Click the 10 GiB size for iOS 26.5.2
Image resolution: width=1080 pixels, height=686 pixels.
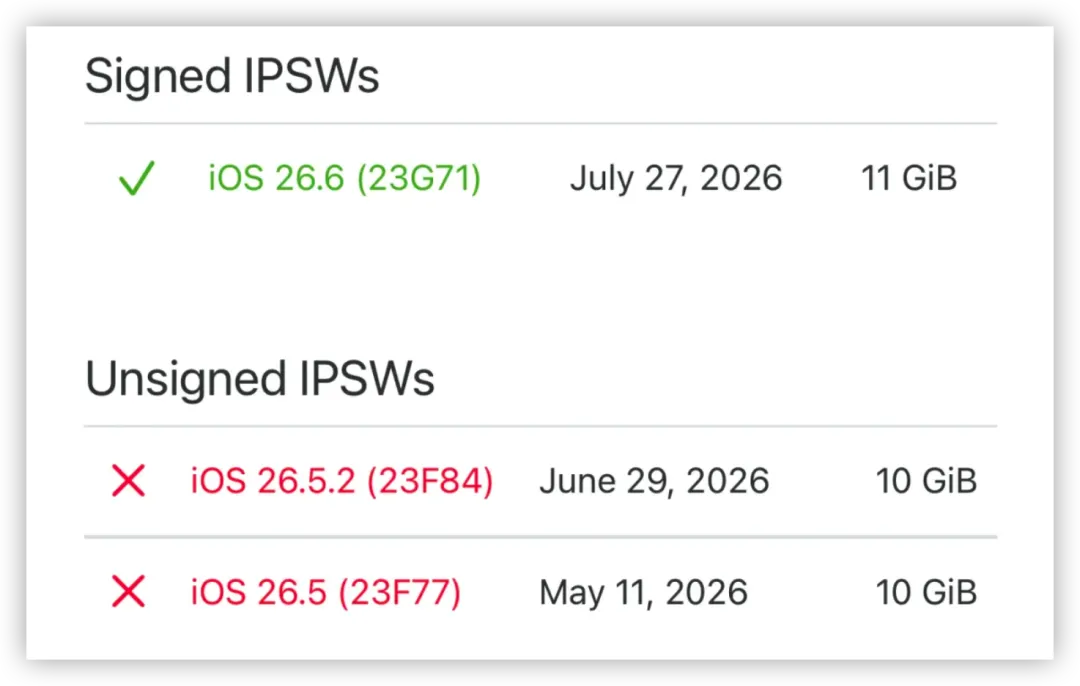tap(926, 480)
